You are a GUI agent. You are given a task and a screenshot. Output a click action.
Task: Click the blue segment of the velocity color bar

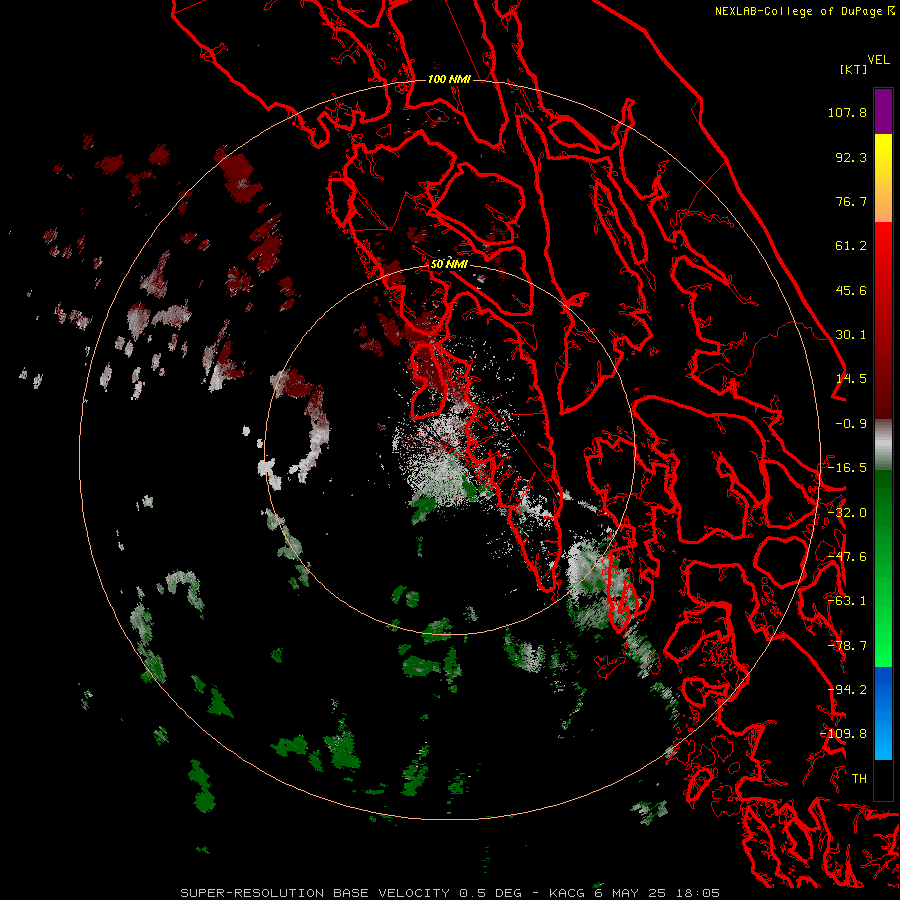[x=883, y=713]
